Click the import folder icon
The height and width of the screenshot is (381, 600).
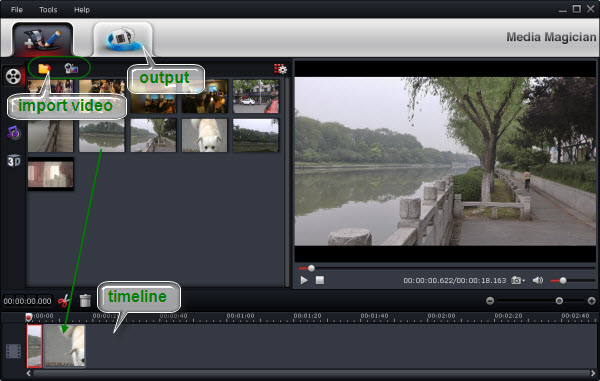(44, 68)
